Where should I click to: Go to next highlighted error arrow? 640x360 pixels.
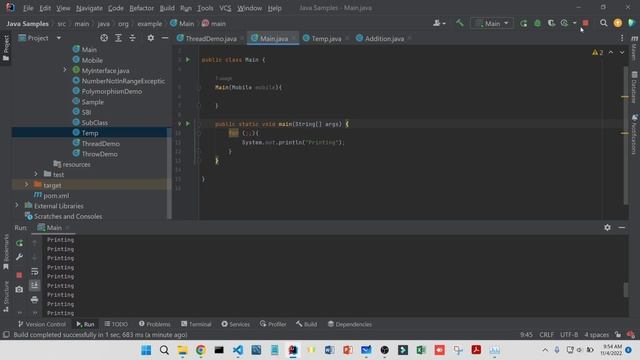(622, 52)
